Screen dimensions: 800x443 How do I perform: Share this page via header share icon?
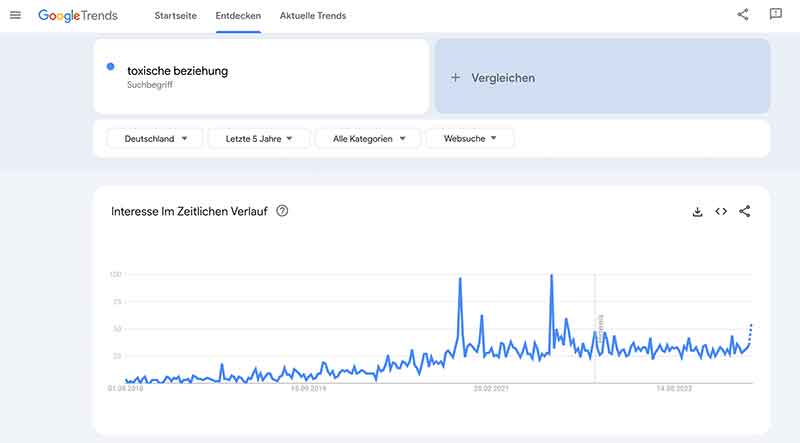743,14
